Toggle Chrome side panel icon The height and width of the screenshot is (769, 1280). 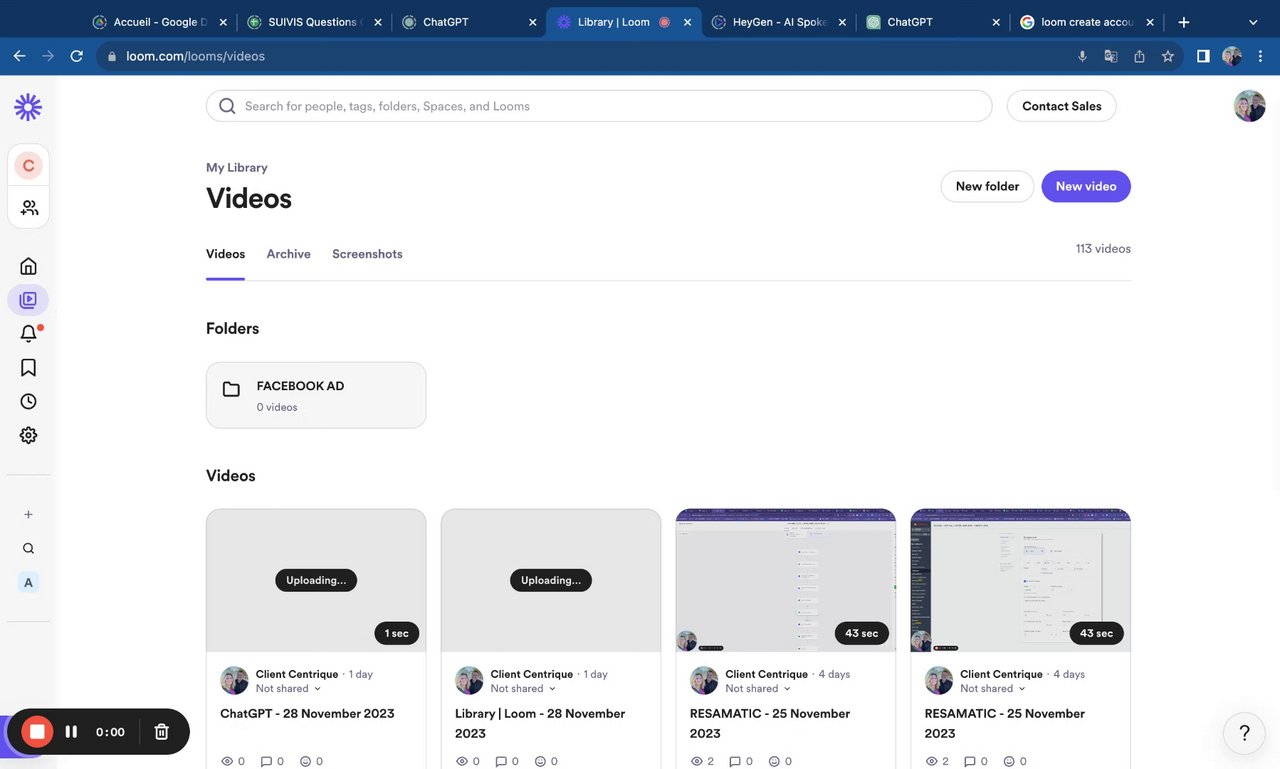click(x=1203, y=56)
